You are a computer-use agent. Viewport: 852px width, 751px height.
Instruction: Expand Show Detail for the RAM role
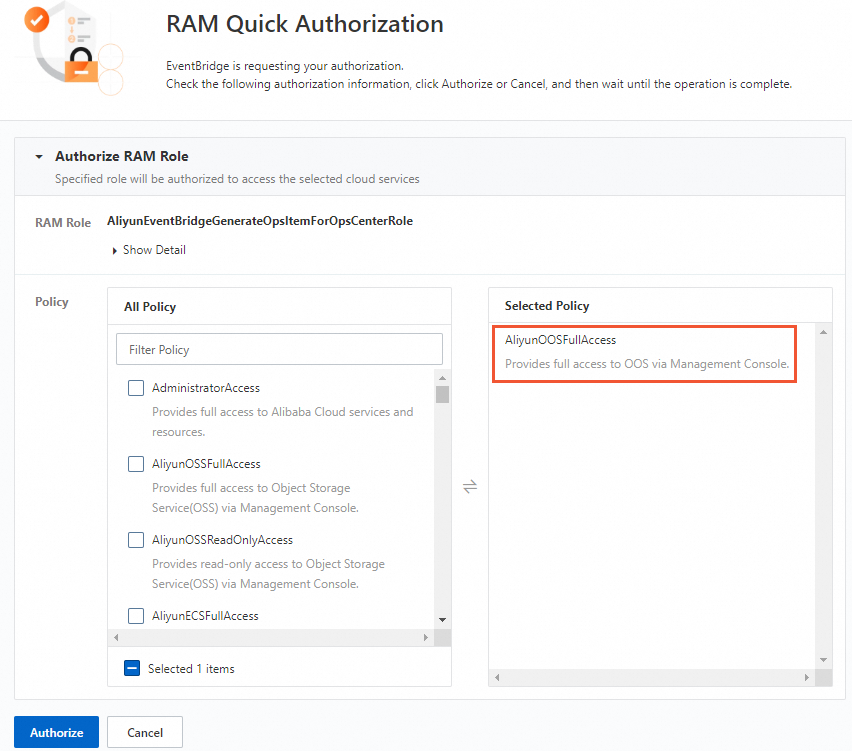[x=149, y=250]
